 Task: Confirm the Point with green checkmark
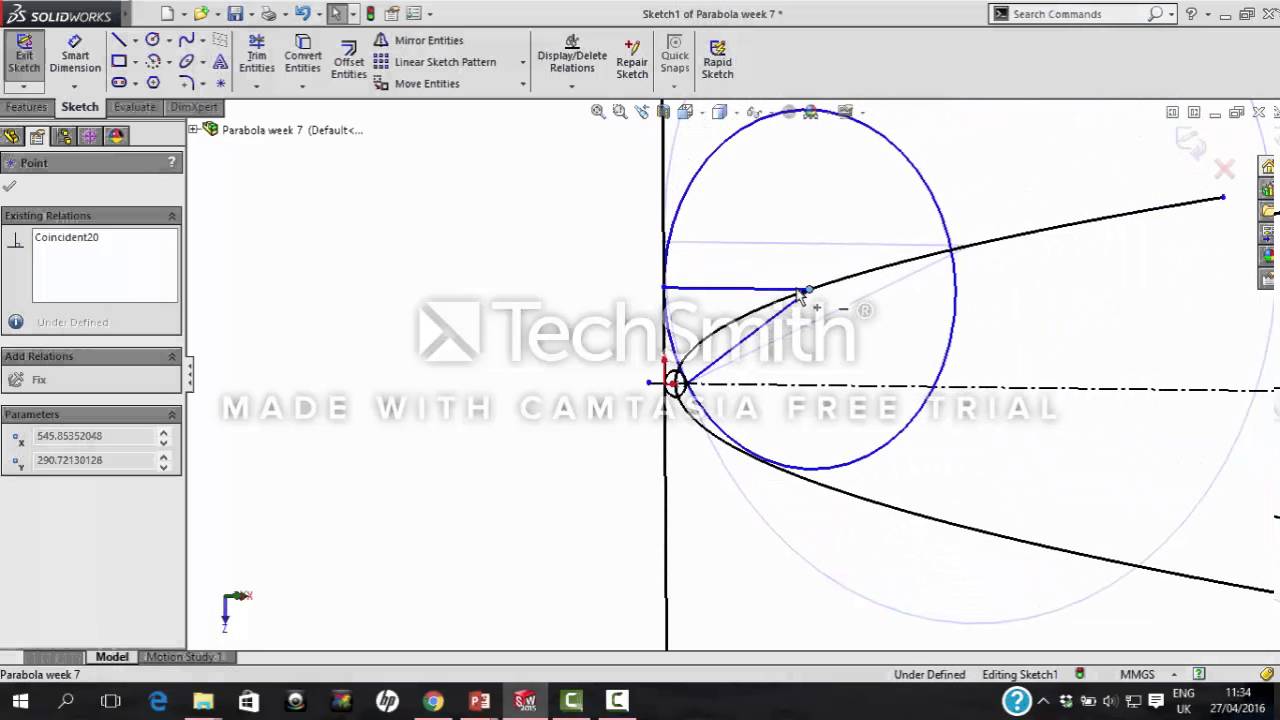tap(10, 186)
